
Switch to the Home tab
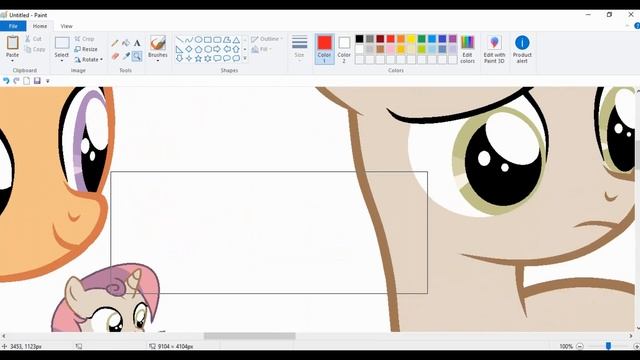point(40,26)
